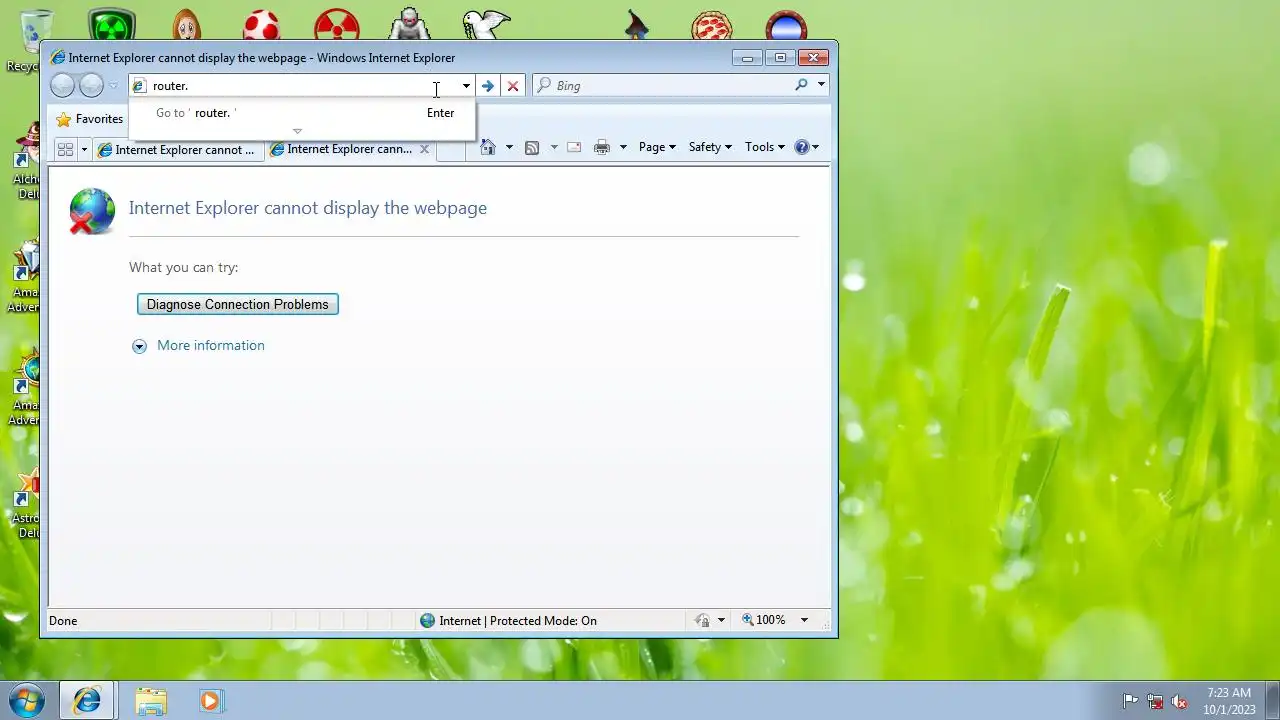Click the Print printer icon
The image size is (1280, 720).
[602, 147]
